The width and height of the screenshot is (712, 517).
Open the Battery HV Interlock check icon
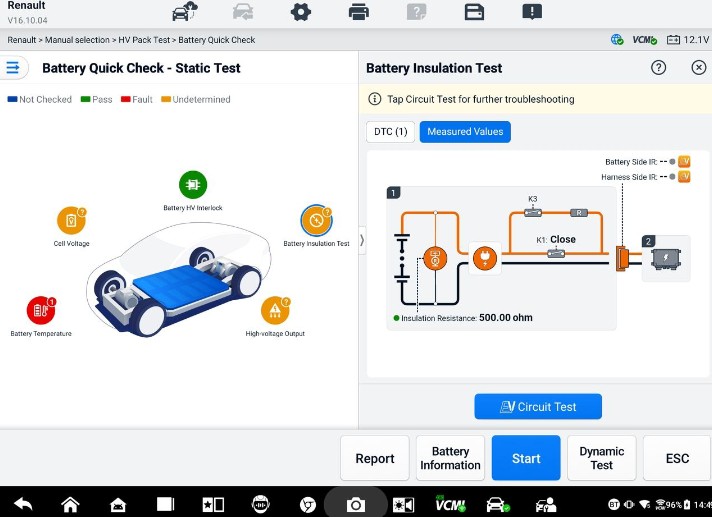193,185
